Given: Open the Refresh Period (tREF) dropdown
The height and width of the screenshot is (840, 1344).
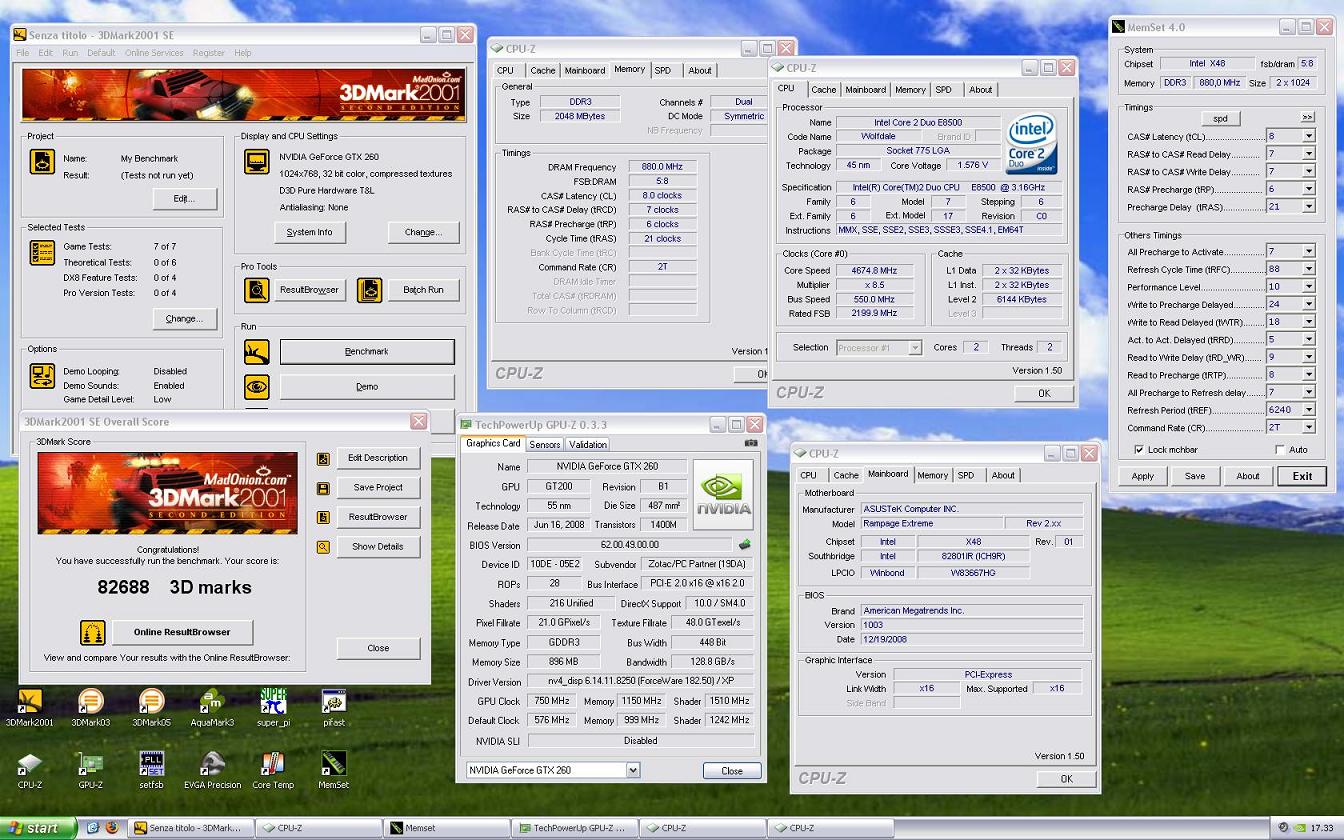Looking at the screenshot, I should click(x=1307, y=410).
